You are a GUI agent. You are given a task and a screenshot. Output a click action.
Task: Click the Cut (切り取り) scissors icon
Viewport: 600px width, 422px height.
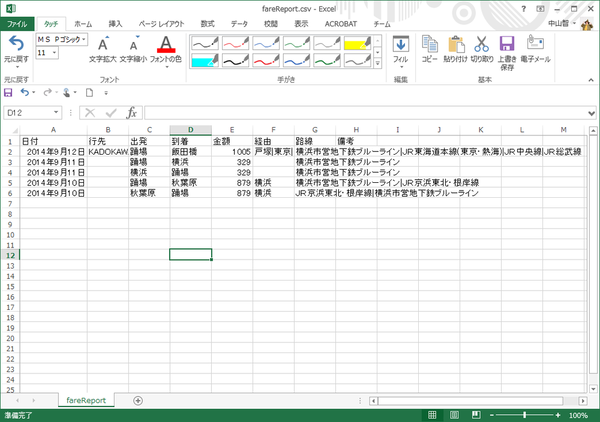pyautogui.click(x=481, y=44)
